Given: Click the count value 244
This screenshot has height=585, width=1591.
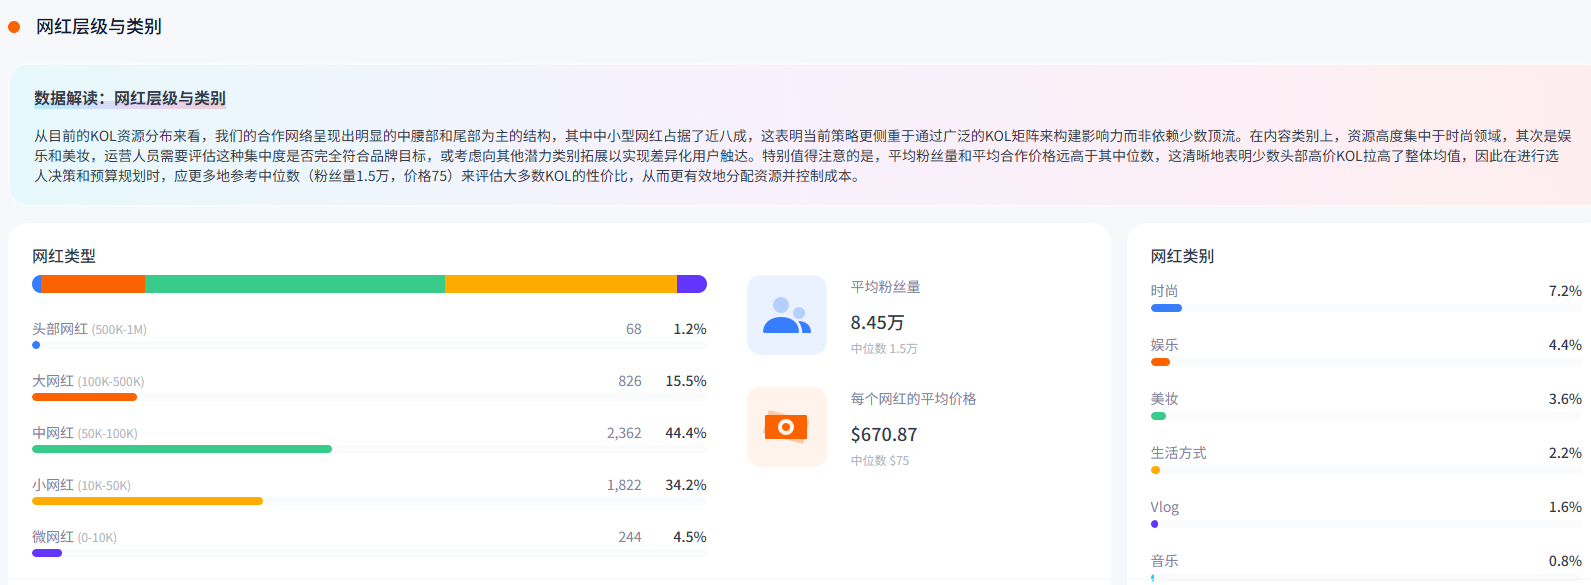Looking at the screenshot, I should 630,537.
